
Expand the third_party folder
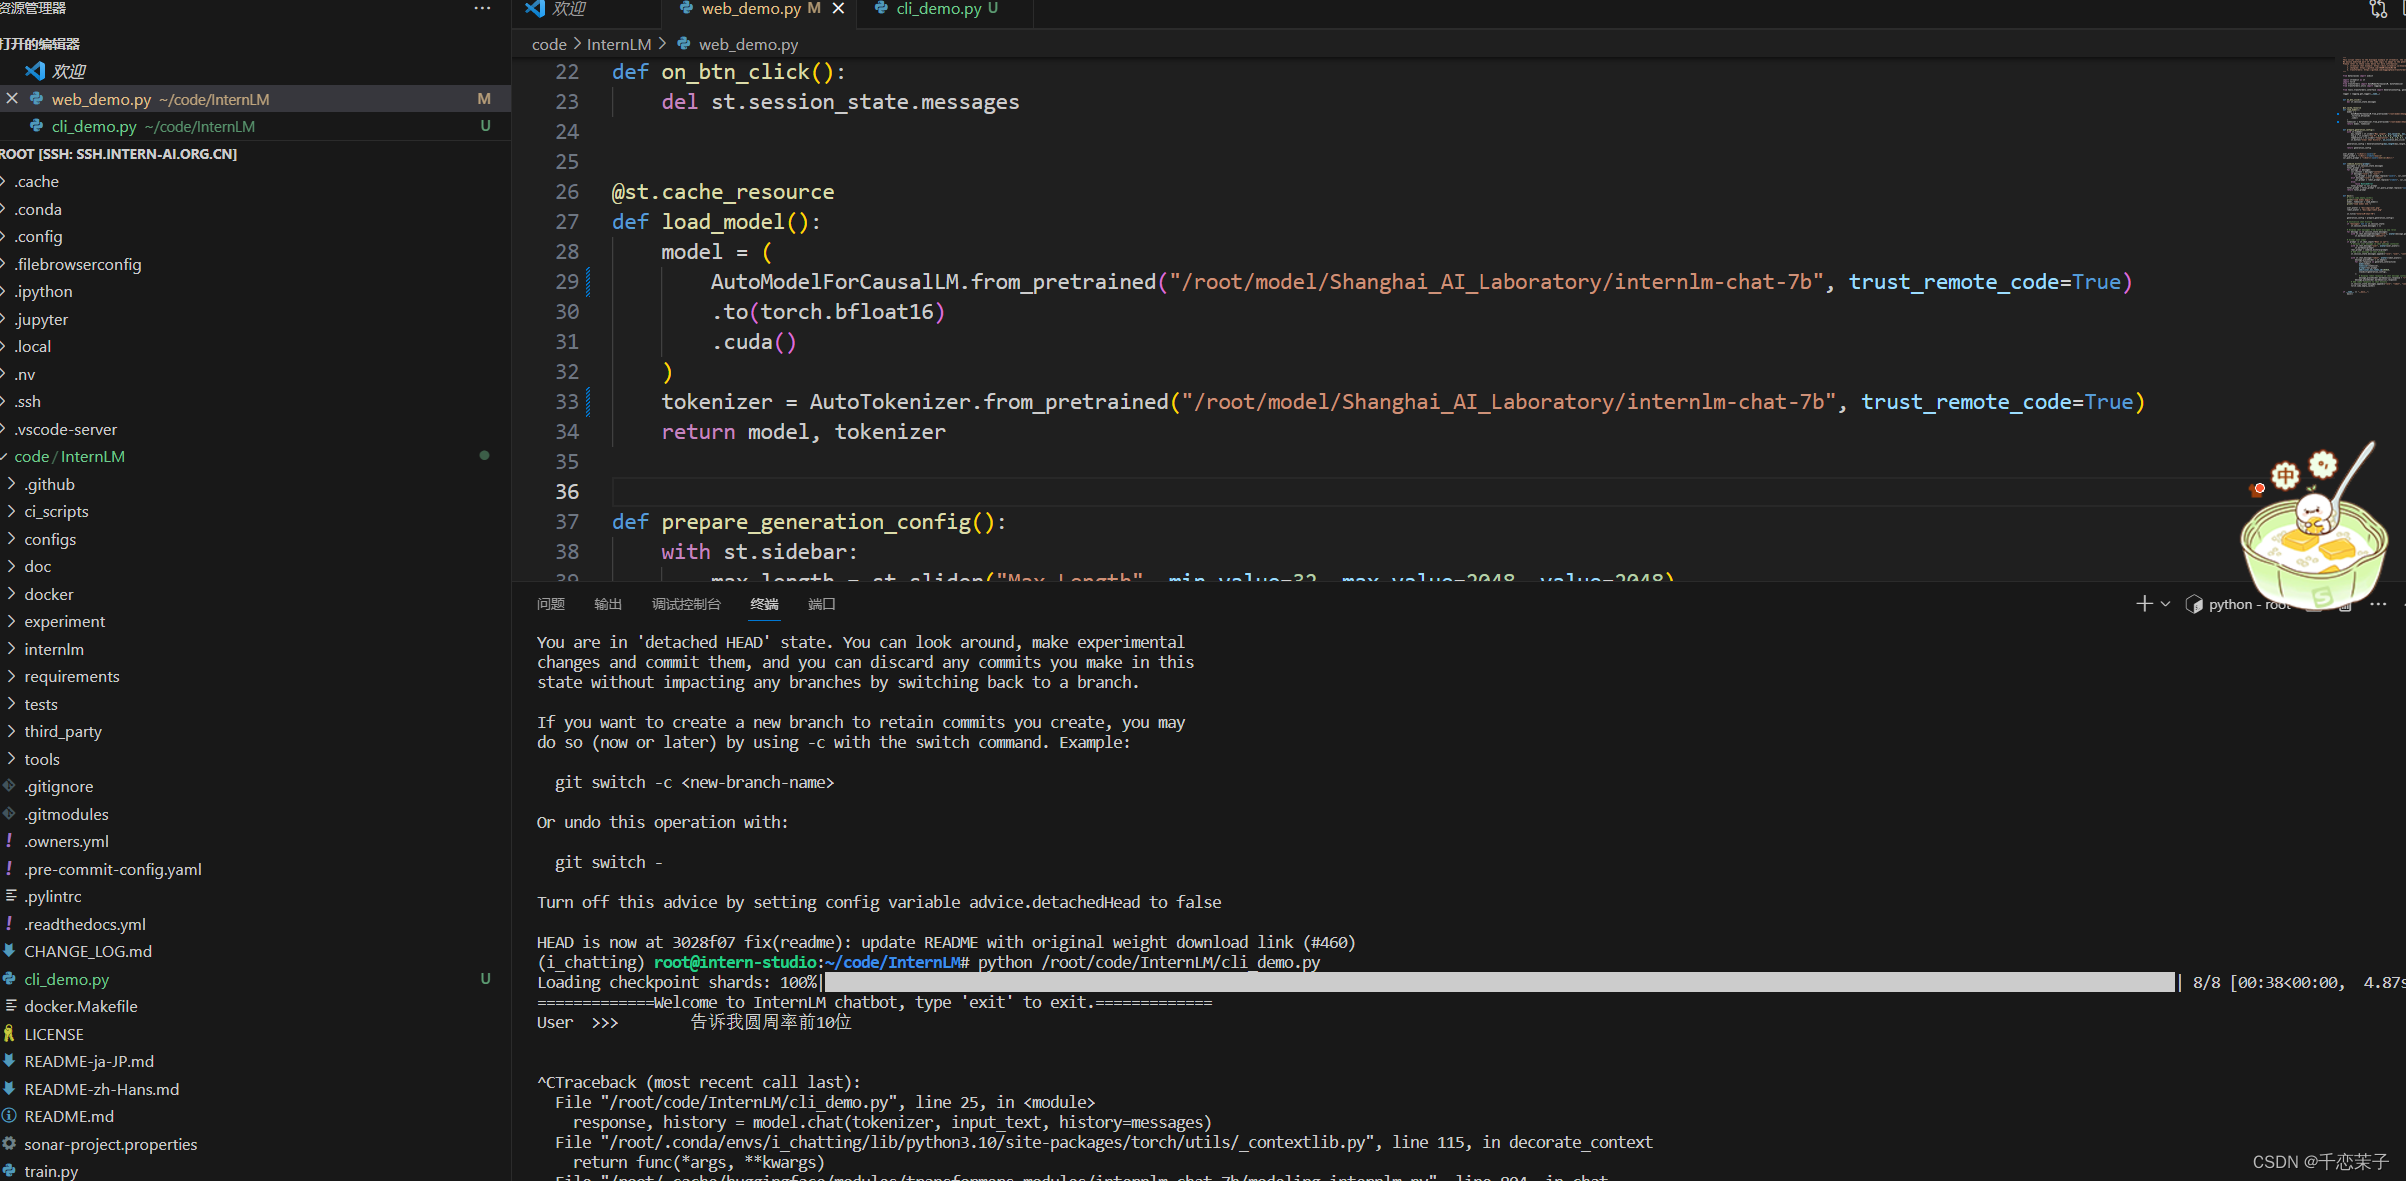point(63,731)
